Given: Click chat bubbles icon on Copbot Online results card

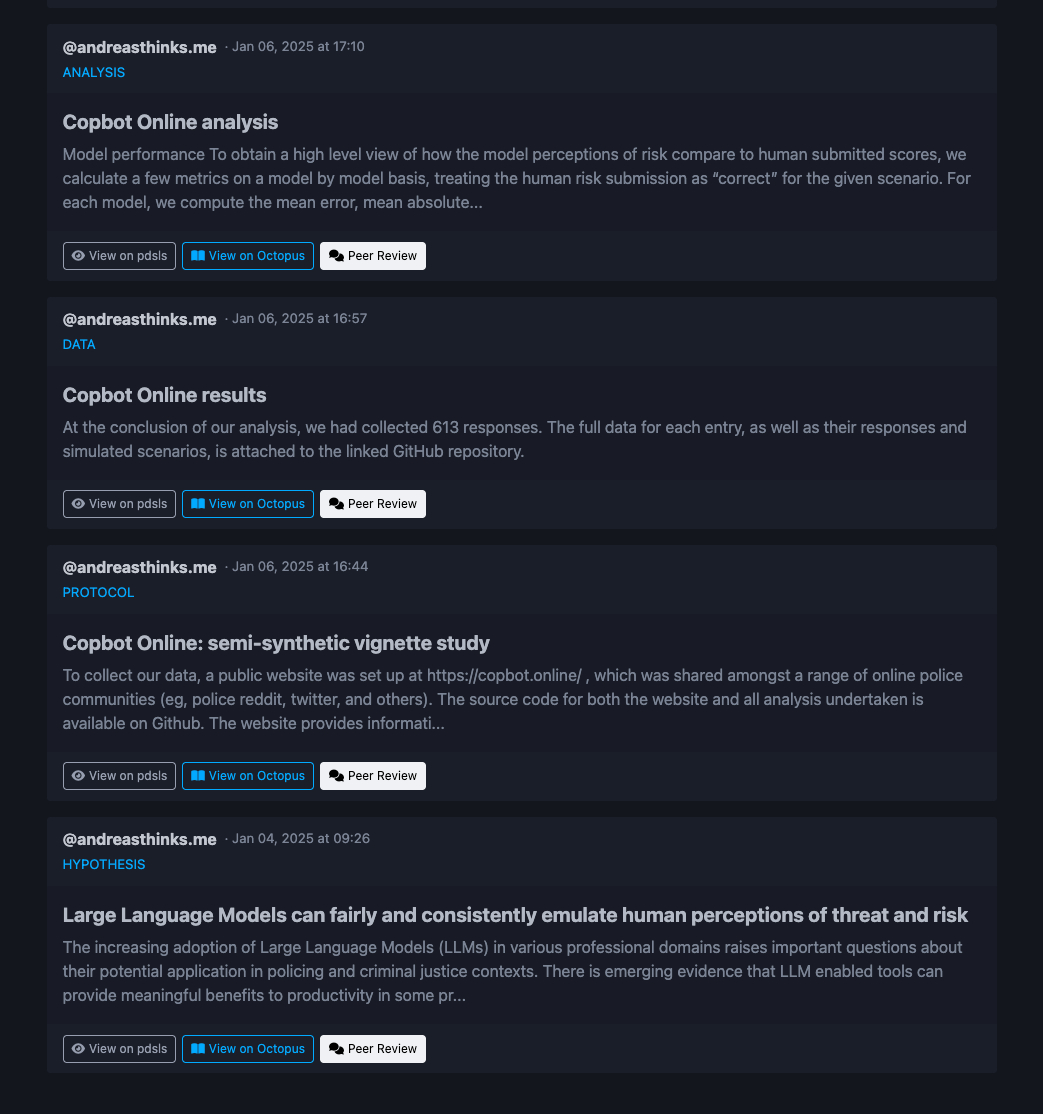Looking at the screenshot, I should point(336,504).
